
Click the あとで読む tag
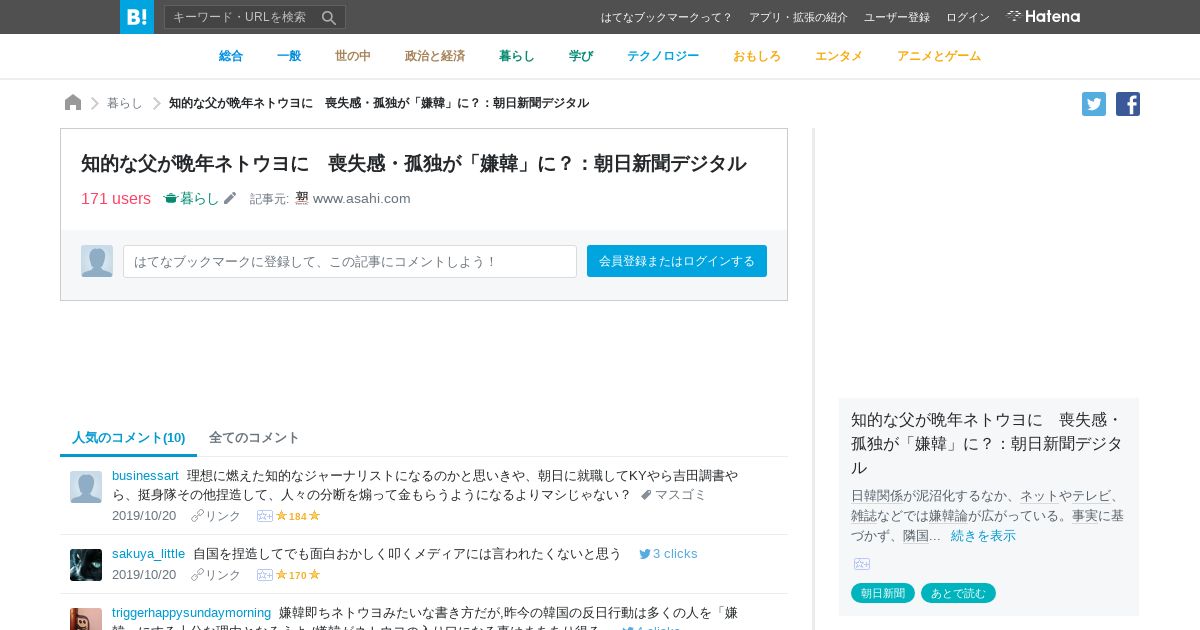[958, 593]
